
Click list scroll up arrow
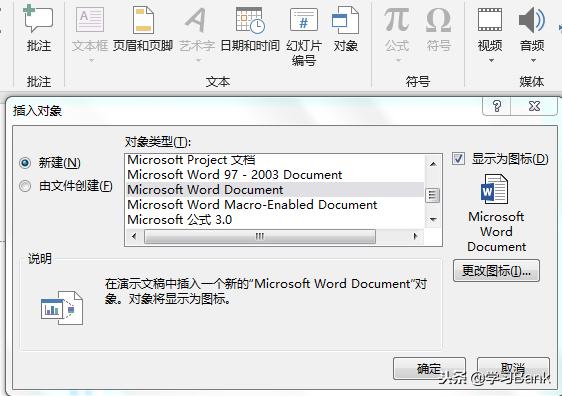433,164
